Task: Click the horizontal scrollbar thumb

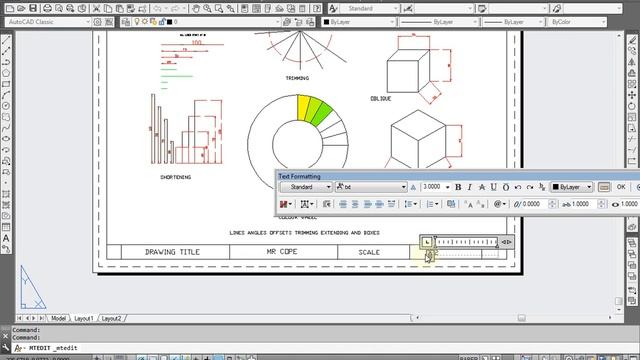Action: 521,318
